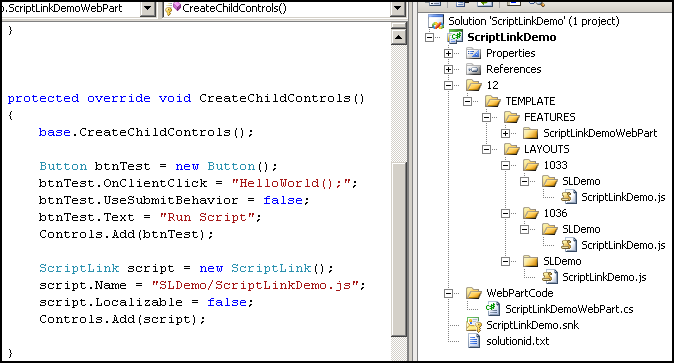Click "false" on the script.Localizable line
Viewport: 674px width, 363px height.
[x=227, y=302]
